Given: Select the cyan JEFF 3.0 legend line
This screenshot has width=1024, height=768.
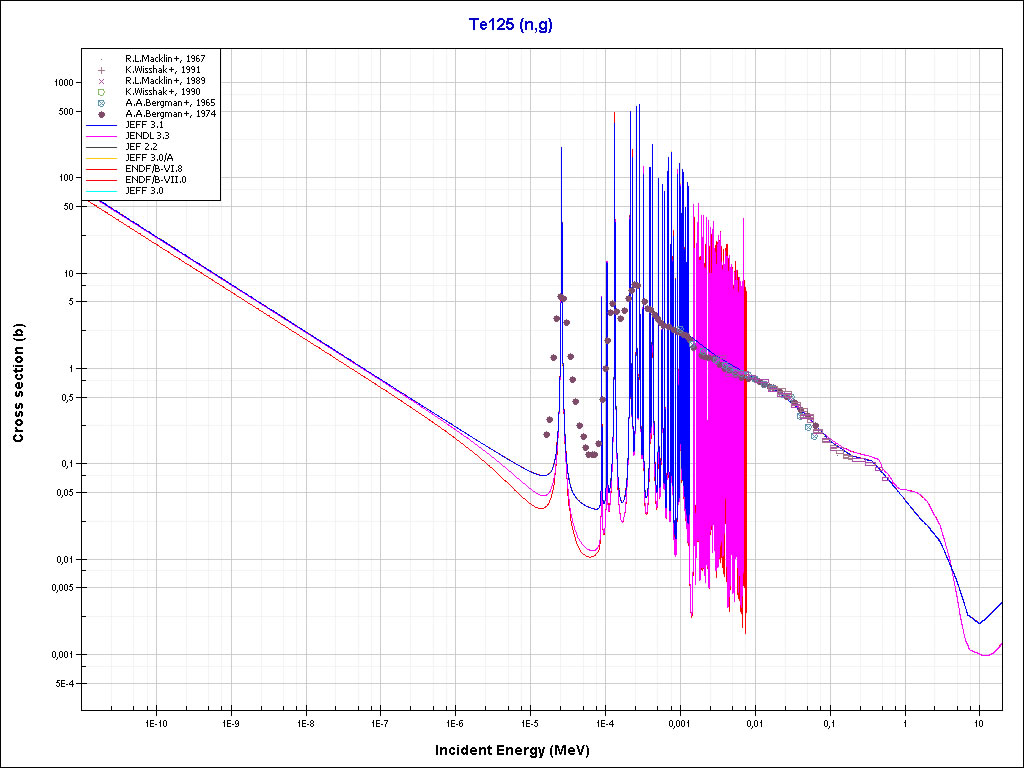Looking at the screenshot, I should click(101, 190).
